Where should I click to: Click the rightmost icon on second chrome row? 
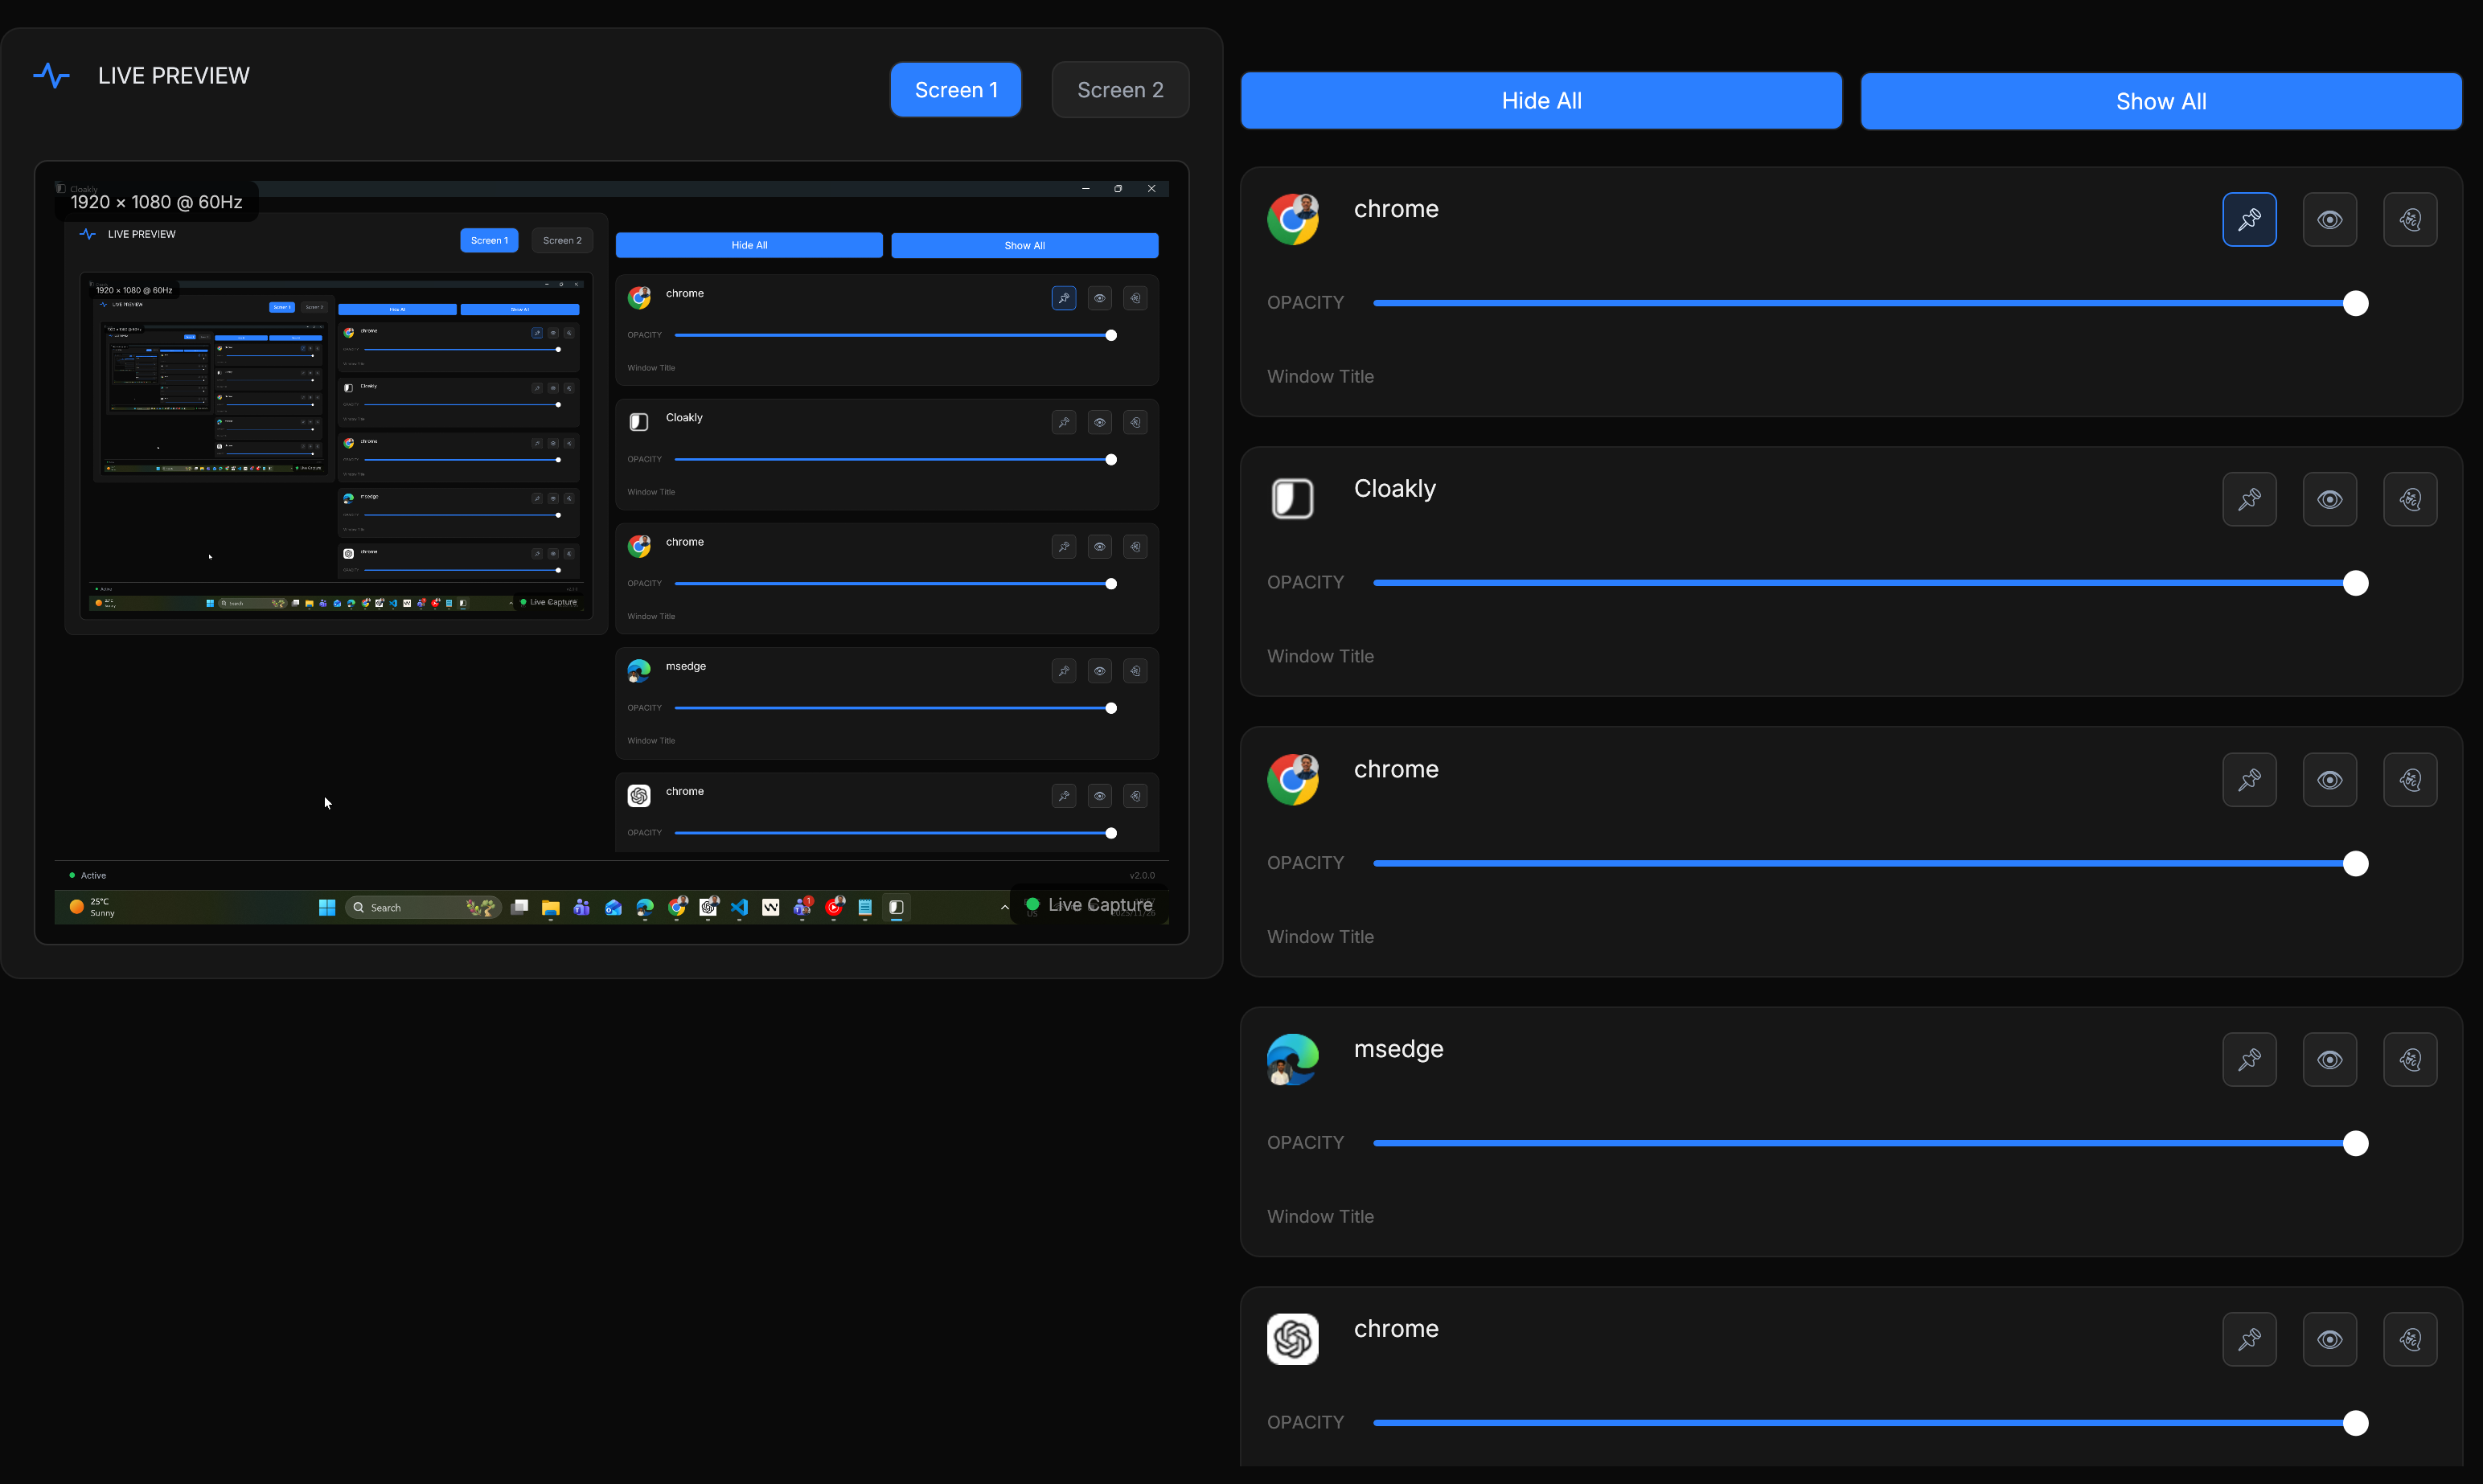pyautogui.click(x=2410, y=779)
